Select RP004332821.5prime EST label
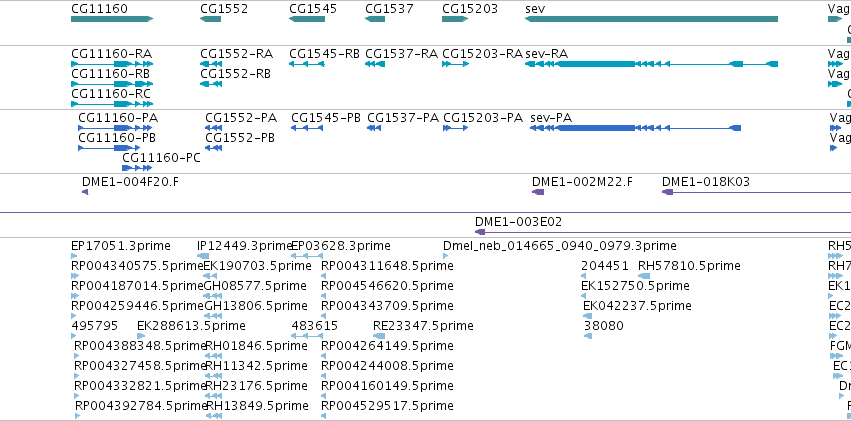This screenshot has width=851, height=421. 140,386
